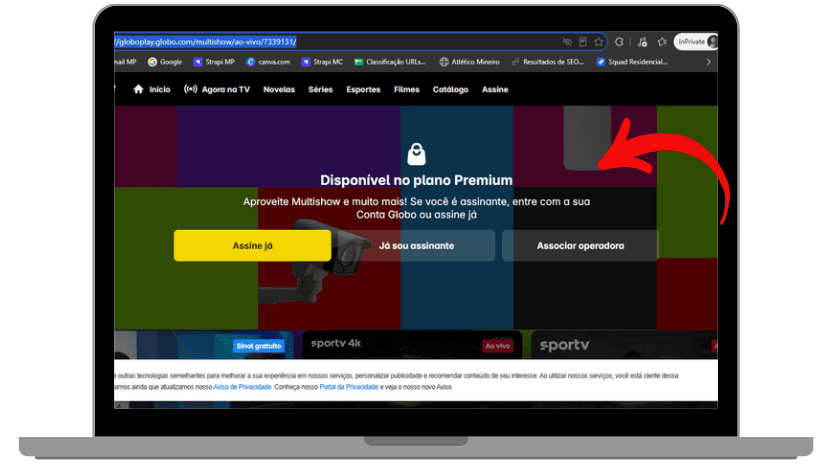Image resolution: width=817 pixels, height=465 pixels.
Task: Click the Disponível no plano Premium heading
Action: [416, 180]
